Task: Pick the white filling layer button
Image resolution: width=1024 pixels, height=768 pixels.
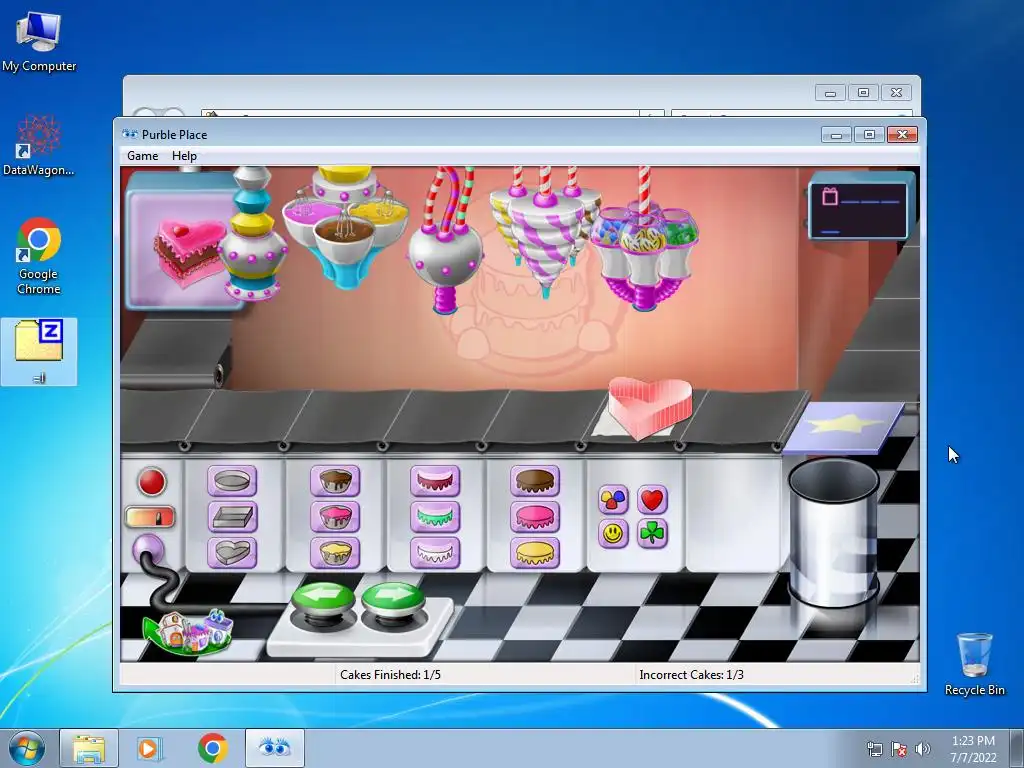Action: tap(435, 552)
